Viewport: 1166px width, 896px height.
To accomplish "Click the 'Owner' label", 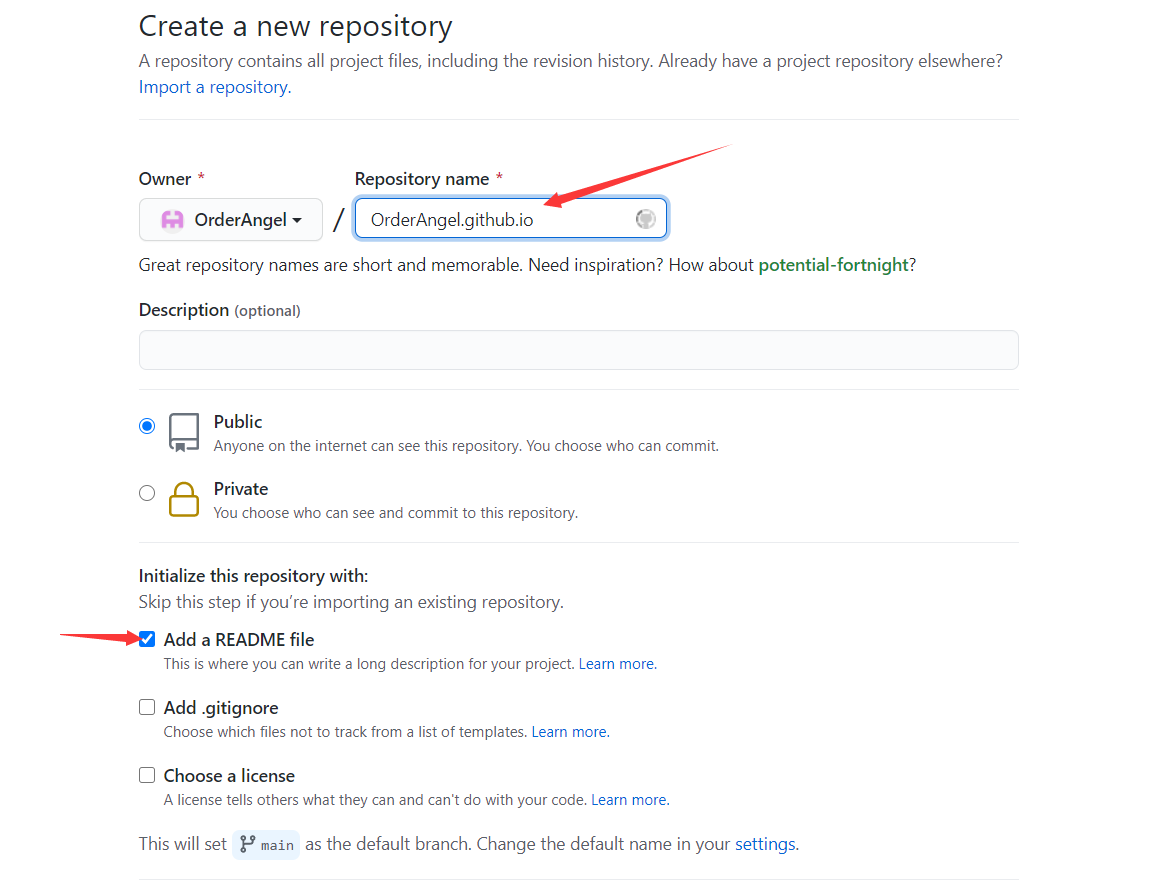I will click(x=165, y=179).
